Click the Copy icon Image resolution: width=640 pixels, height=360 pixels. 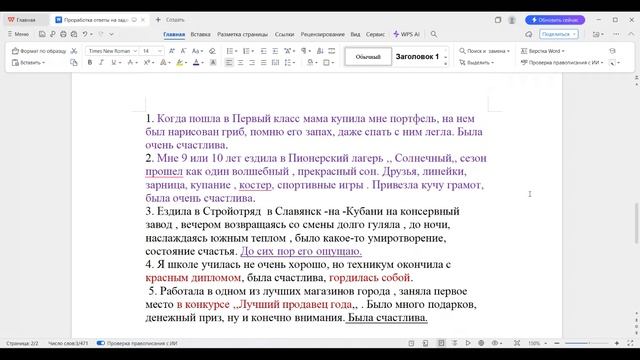coord(74,62)
